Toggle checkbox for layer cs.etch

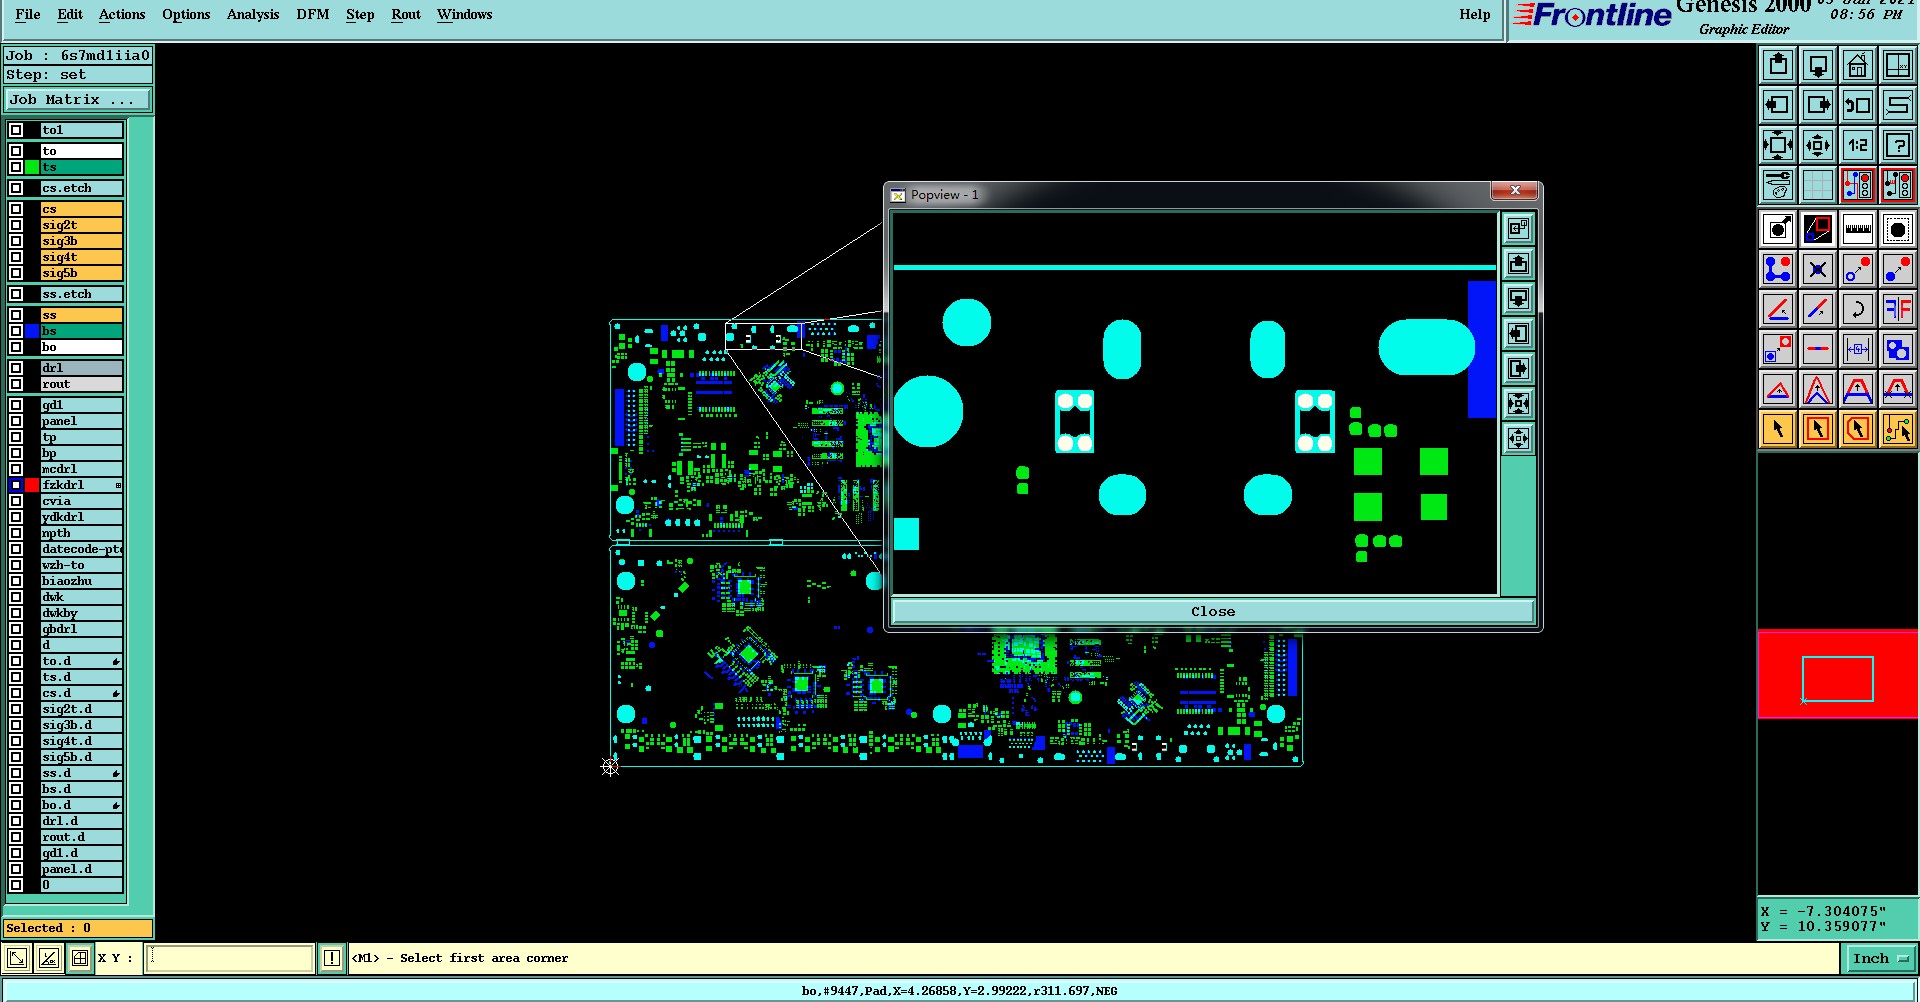pos(16,188)
